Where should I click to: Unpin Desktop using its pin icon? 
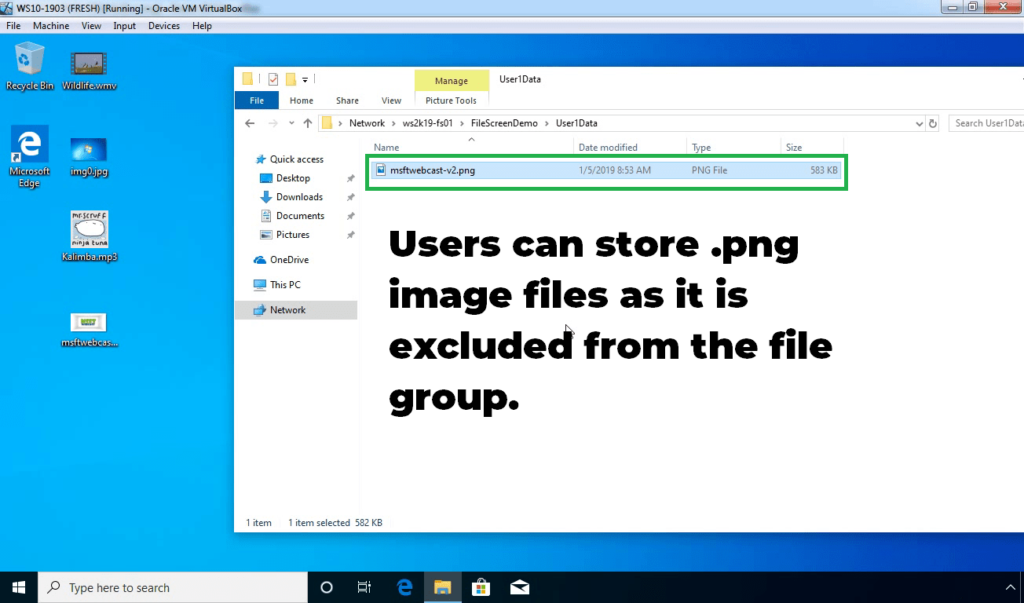351,178
